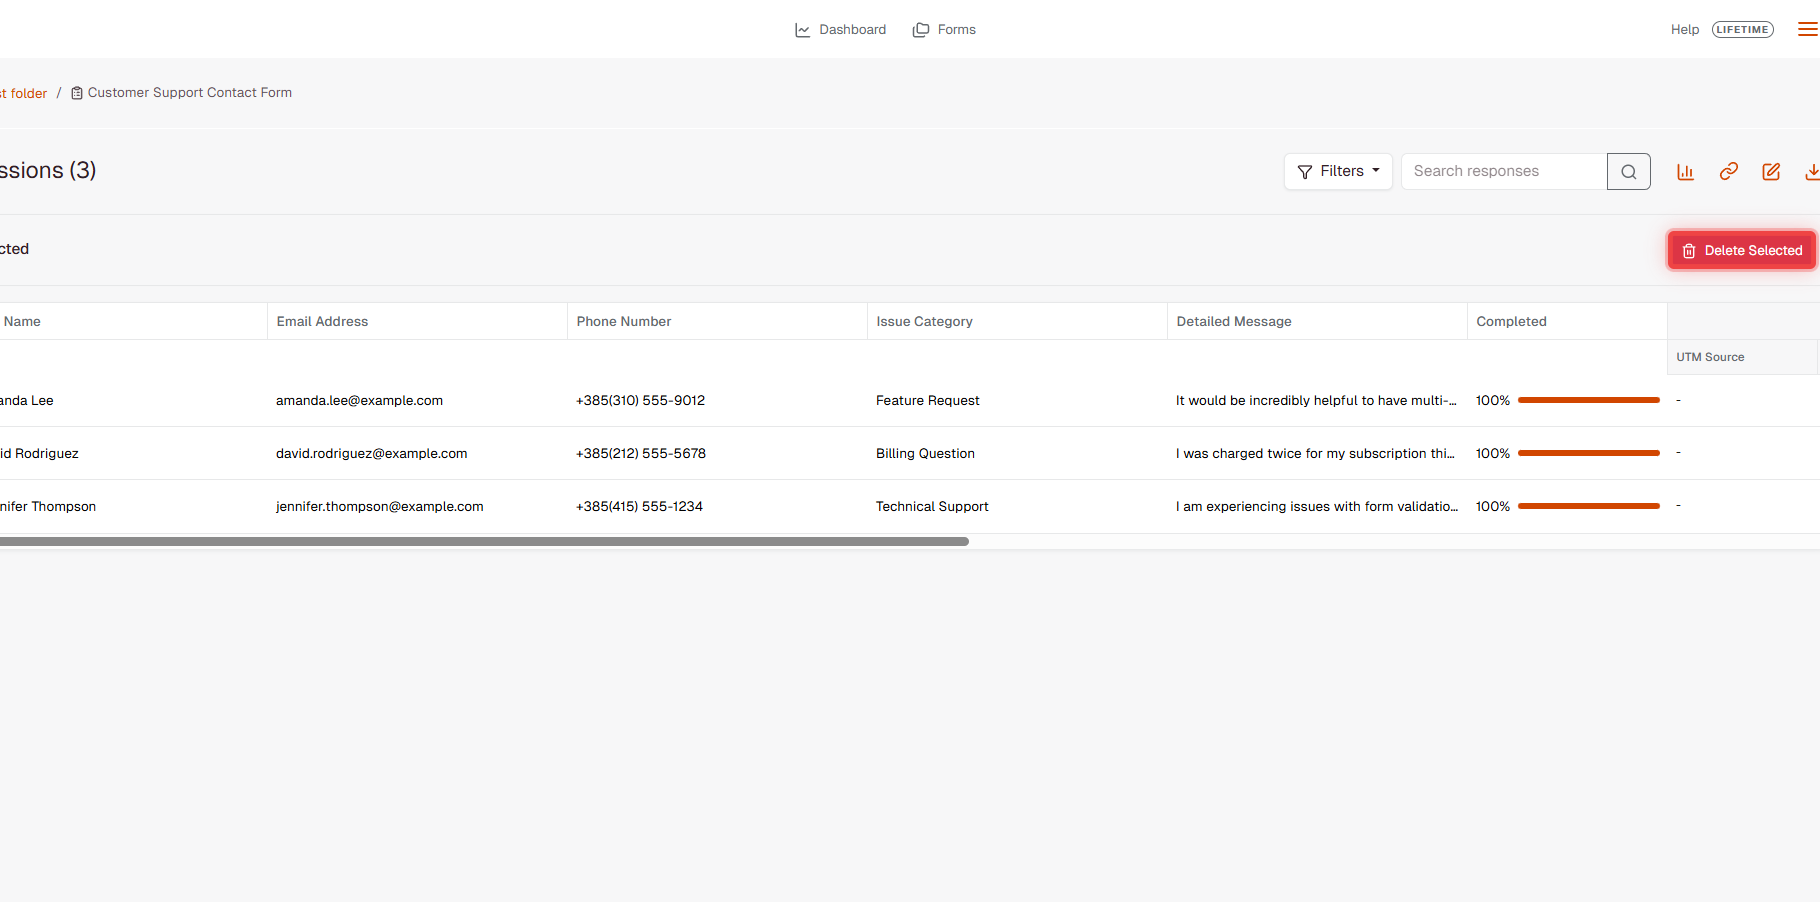Open the multi-language message cell
Image resolution: width=1820 pixels, height=902 pixels.
click(1316, 401)
